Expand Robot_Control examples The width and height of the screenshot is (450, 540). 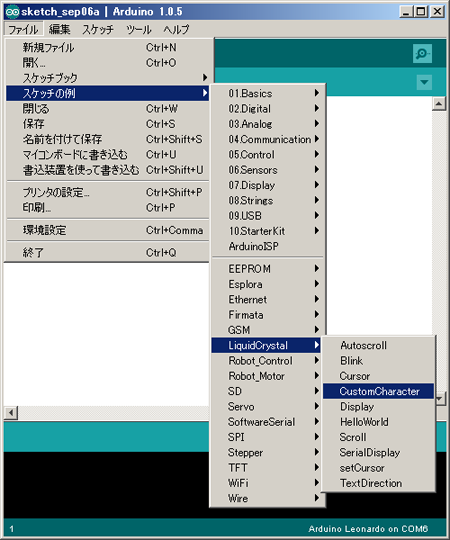click(267, 361)
